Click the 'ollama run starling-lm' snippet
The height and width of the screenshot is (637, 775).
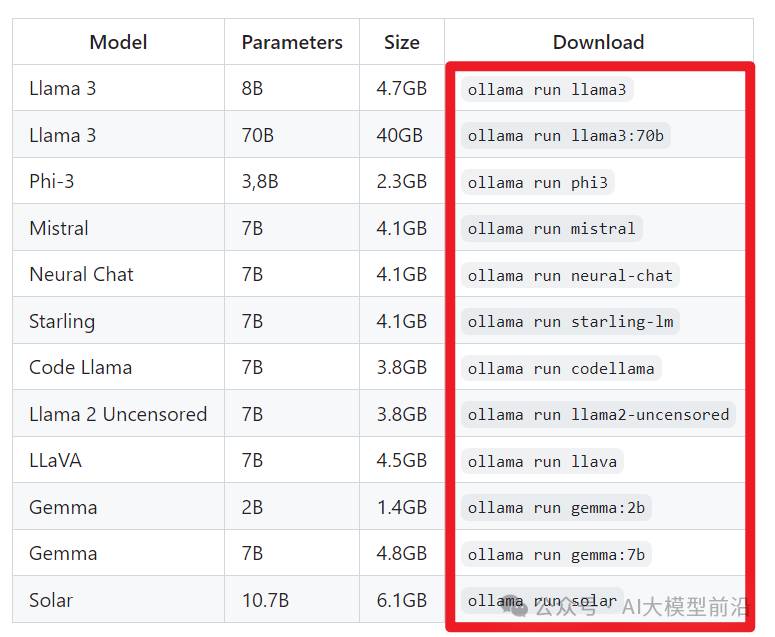point(570,322)
